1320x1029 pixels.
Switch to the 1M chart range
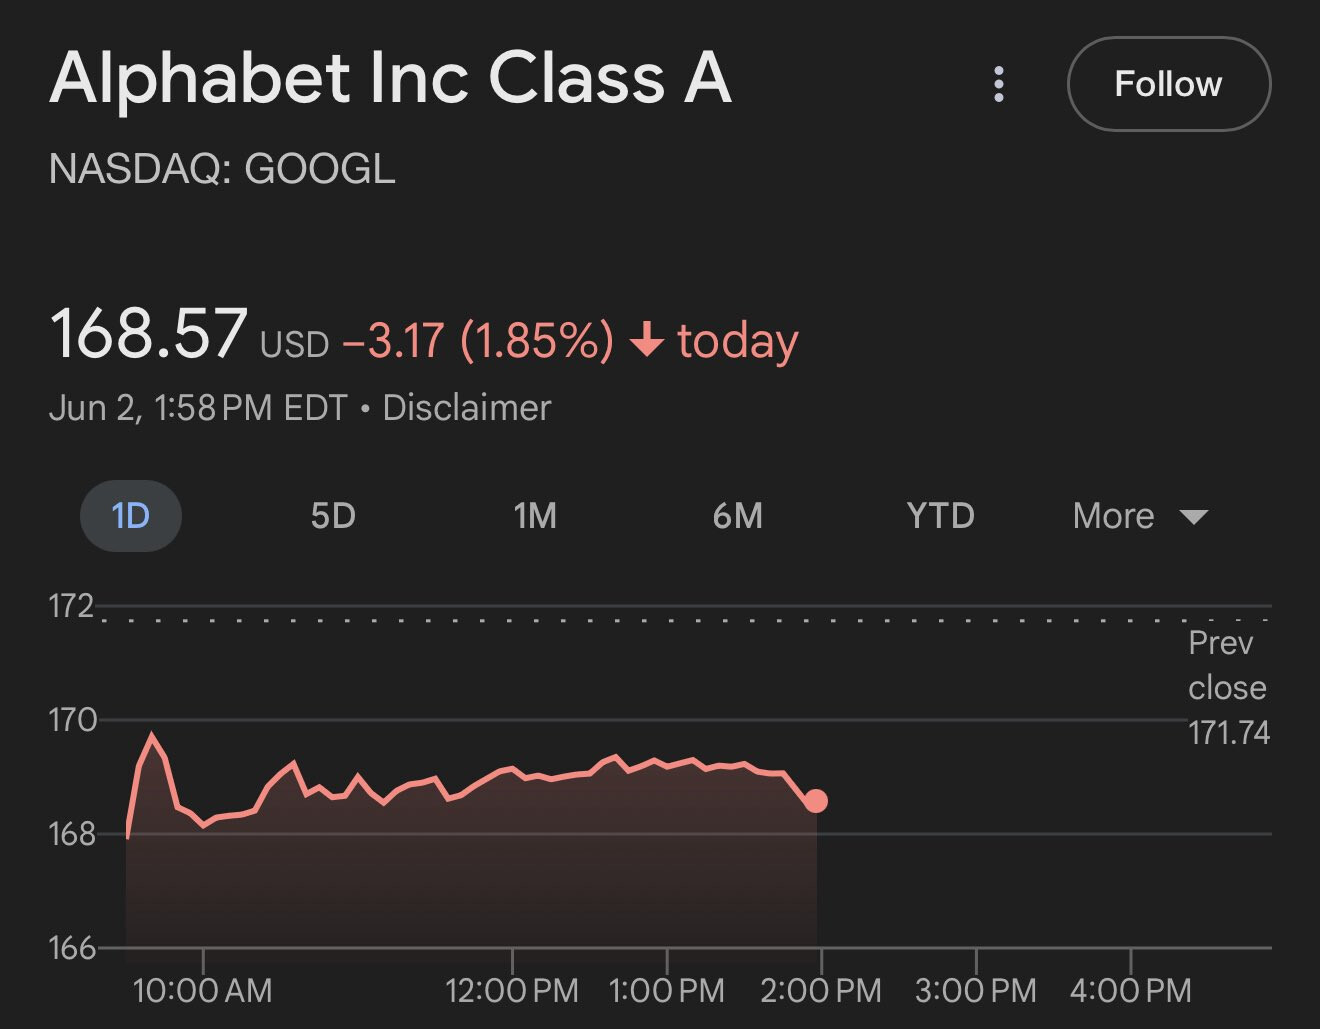click(535, 516)
